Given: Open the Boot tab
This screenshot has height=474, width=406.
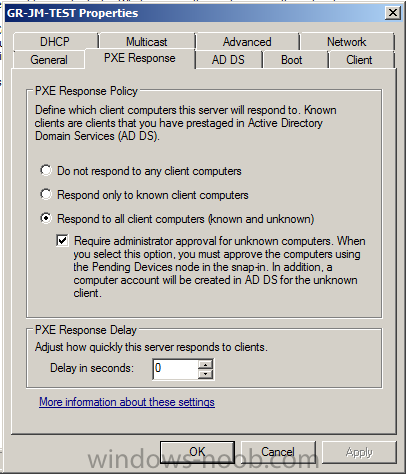Looking at the screenshot, I should pyautogui.click(x=292, y=60).
